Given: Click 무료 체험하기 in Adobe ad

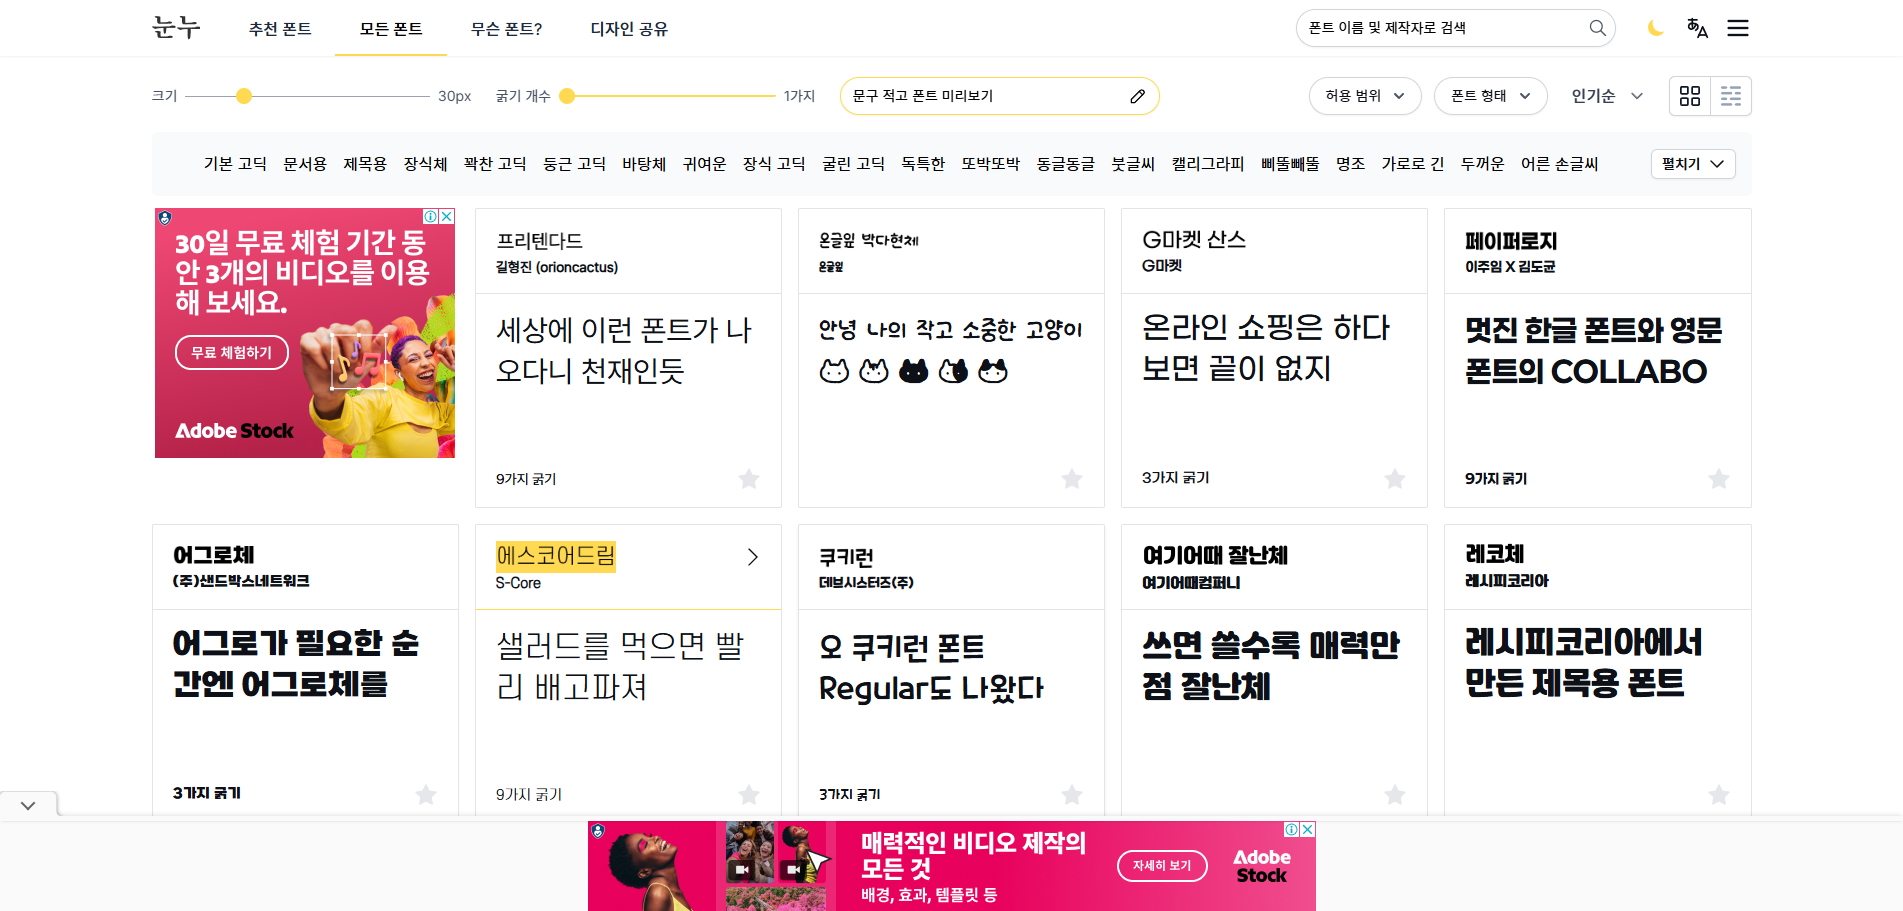Looking at the screenshot, I should (x=231, y=353).
